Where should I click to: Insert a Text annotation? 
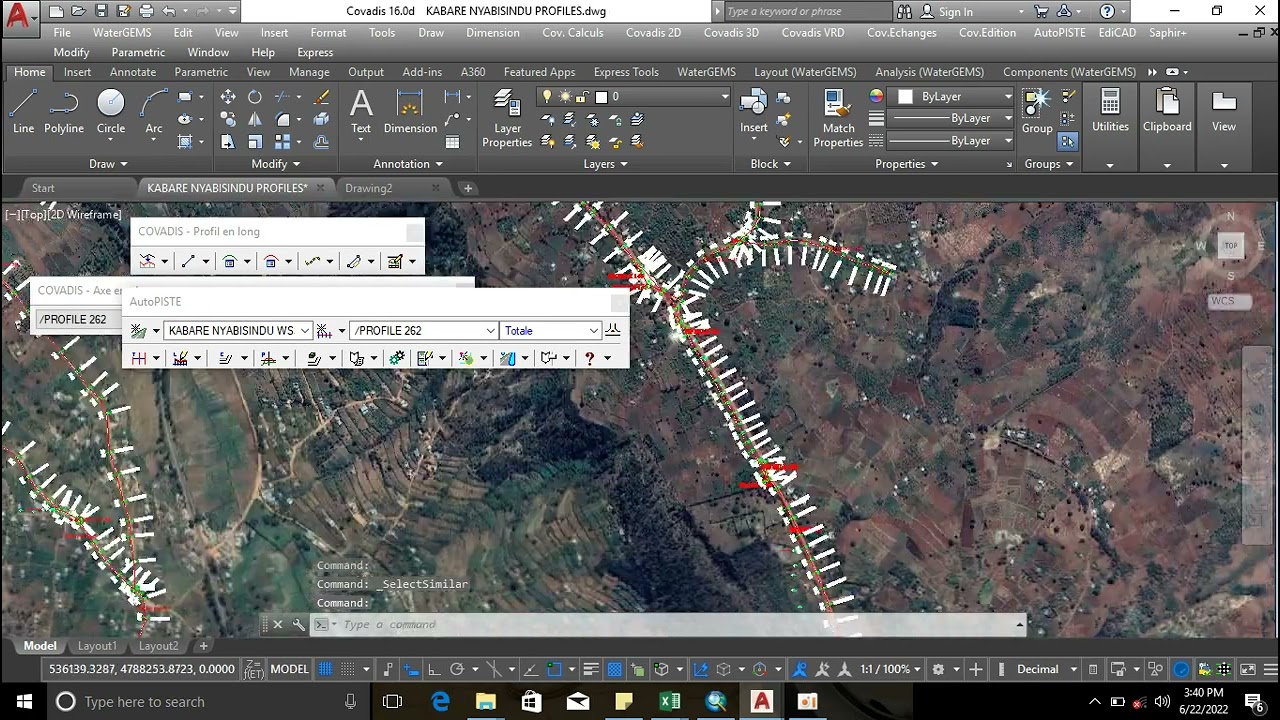pyautogui.click(x=361, y=112)
